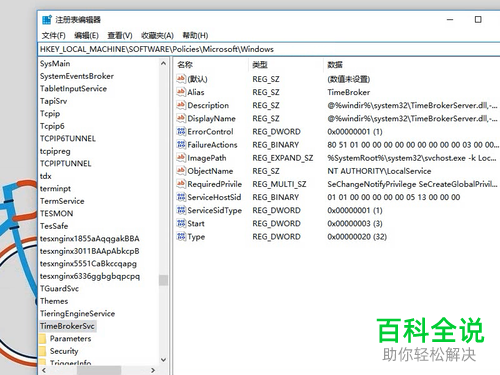Select the TESMON key
Screen dimensions: 500x375
56,213
